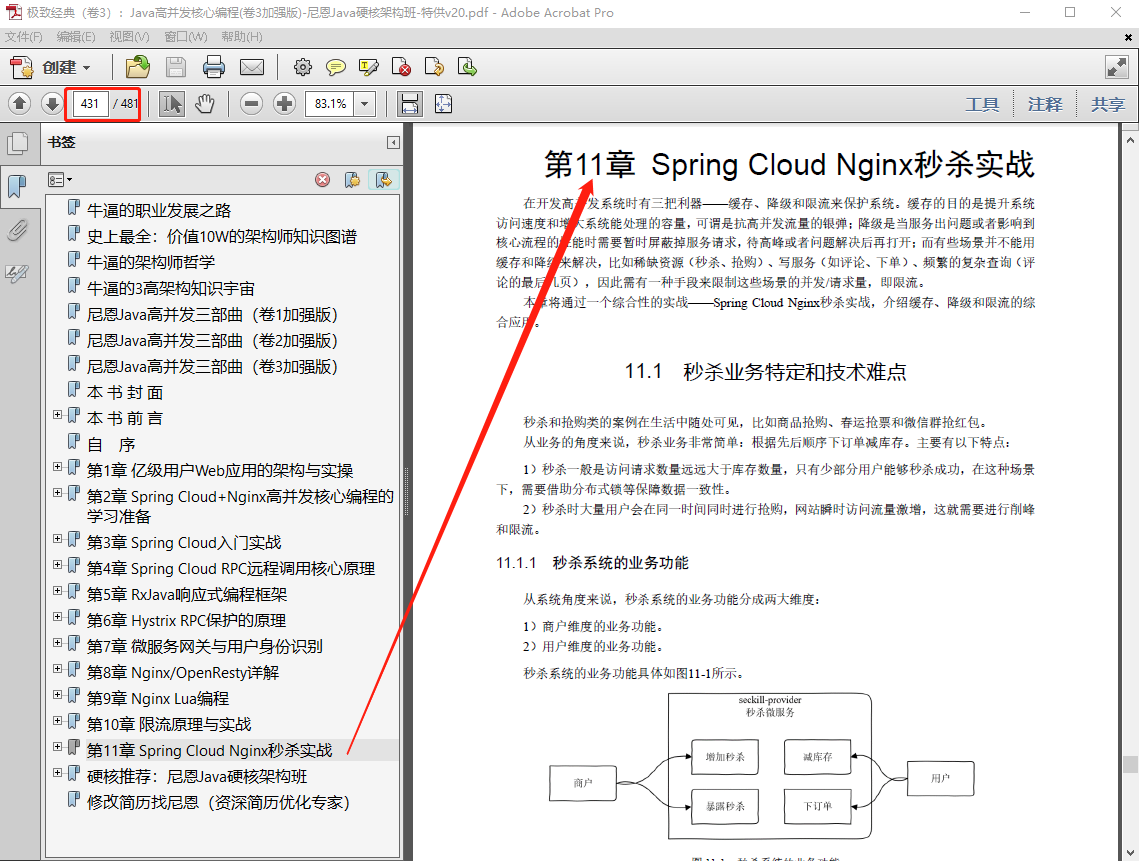This screenshot has height=861, width=1139.
Task: Go to next page arrow
Action: tap(52, 104)
